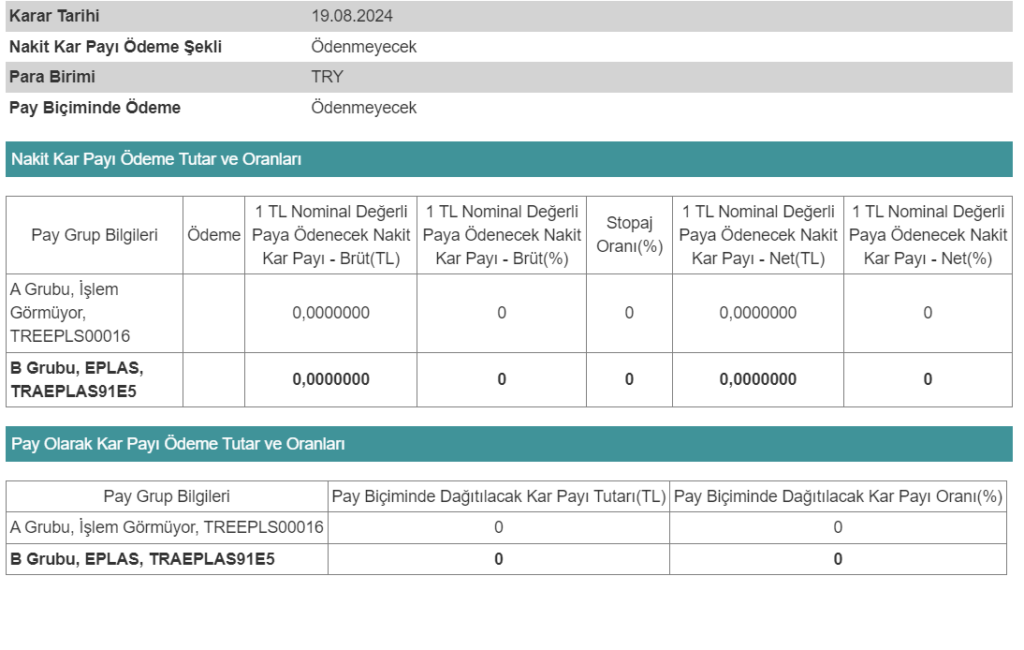
Task: Click Pay Biçiminde Dağıtılacak Kar Payı Tutarı(TL) header
Action: coord(498,496)
